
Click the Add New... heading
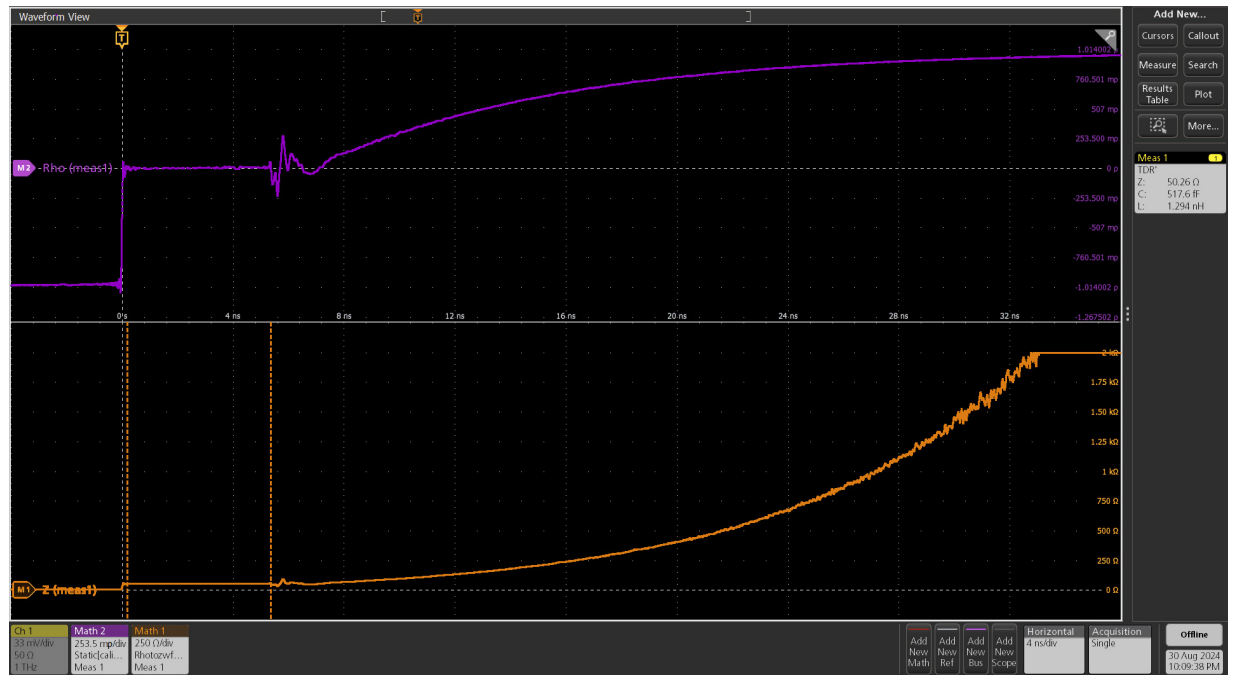(1180, 14)
